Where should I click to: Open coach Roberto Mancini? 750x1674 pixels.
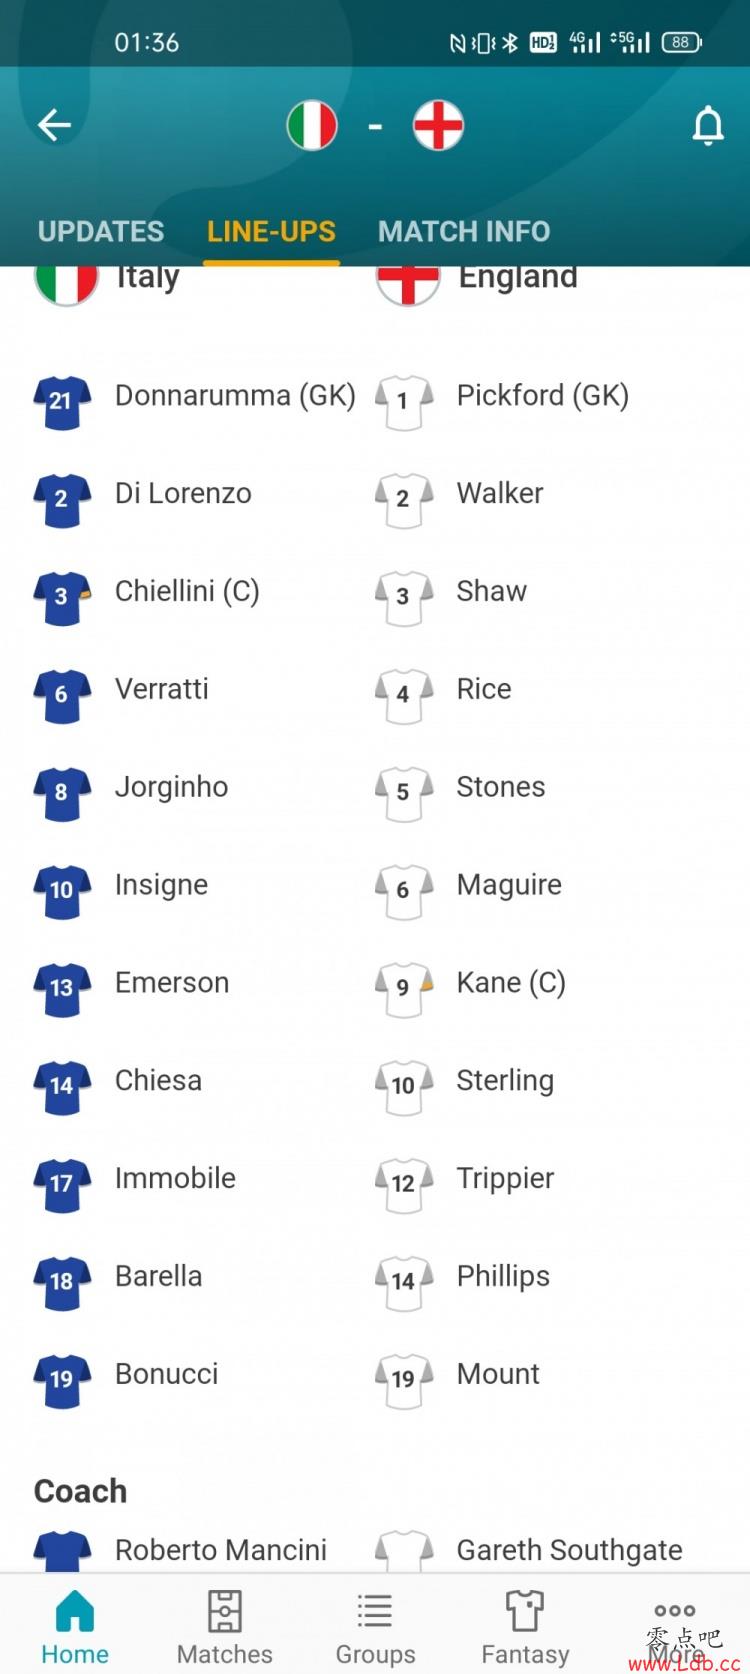click(x=221, y=1550)
